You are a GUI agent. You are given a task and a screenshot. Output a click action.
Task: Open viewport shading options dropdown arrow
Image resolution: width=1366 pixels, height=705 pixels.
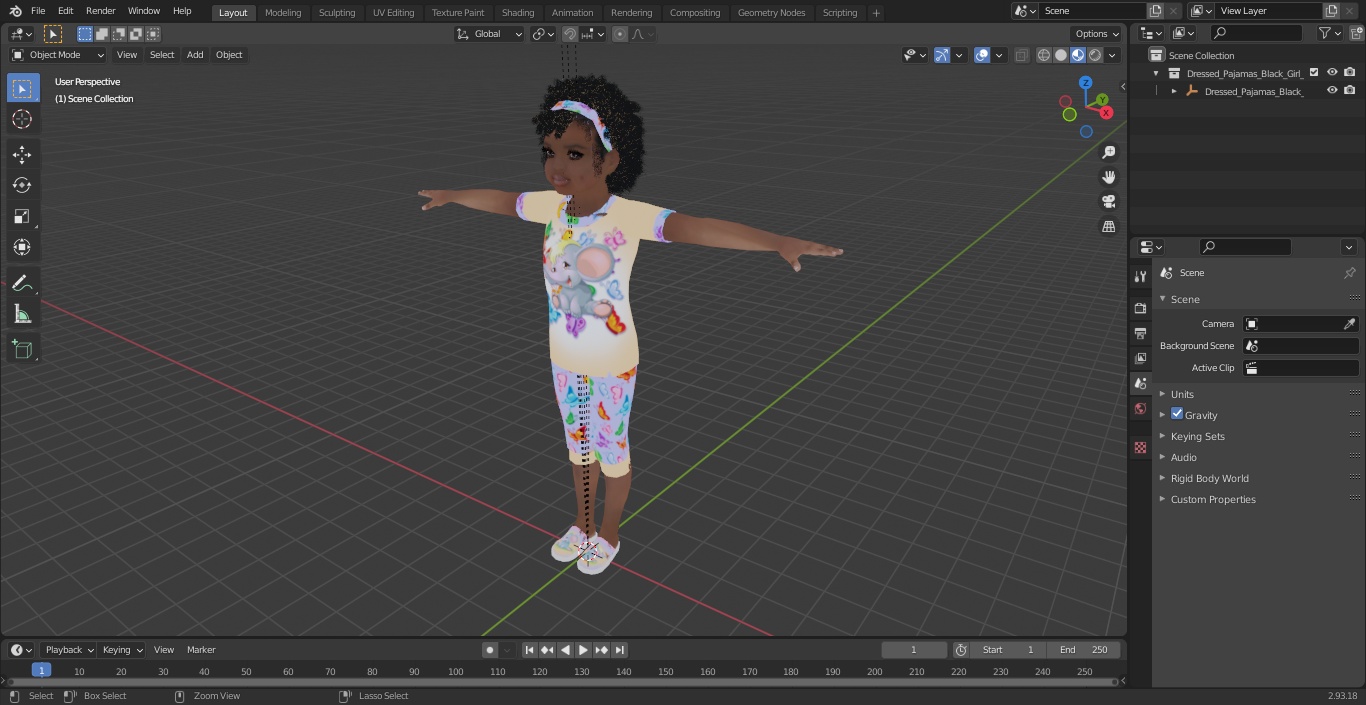point(1112,55)
